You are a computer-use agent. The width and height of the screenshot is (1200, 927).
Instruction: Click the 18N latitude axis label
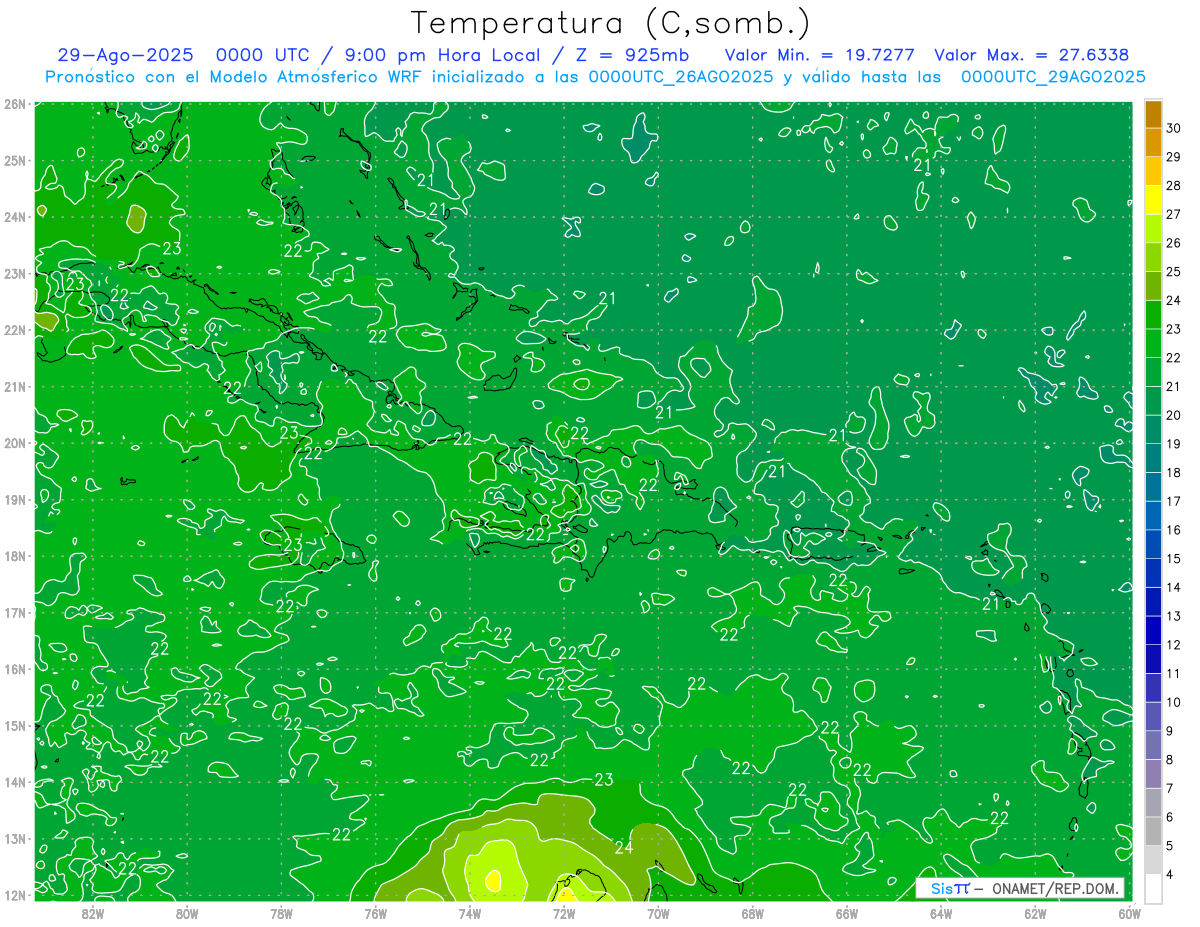pyautogui.click(x=14, y=556)
